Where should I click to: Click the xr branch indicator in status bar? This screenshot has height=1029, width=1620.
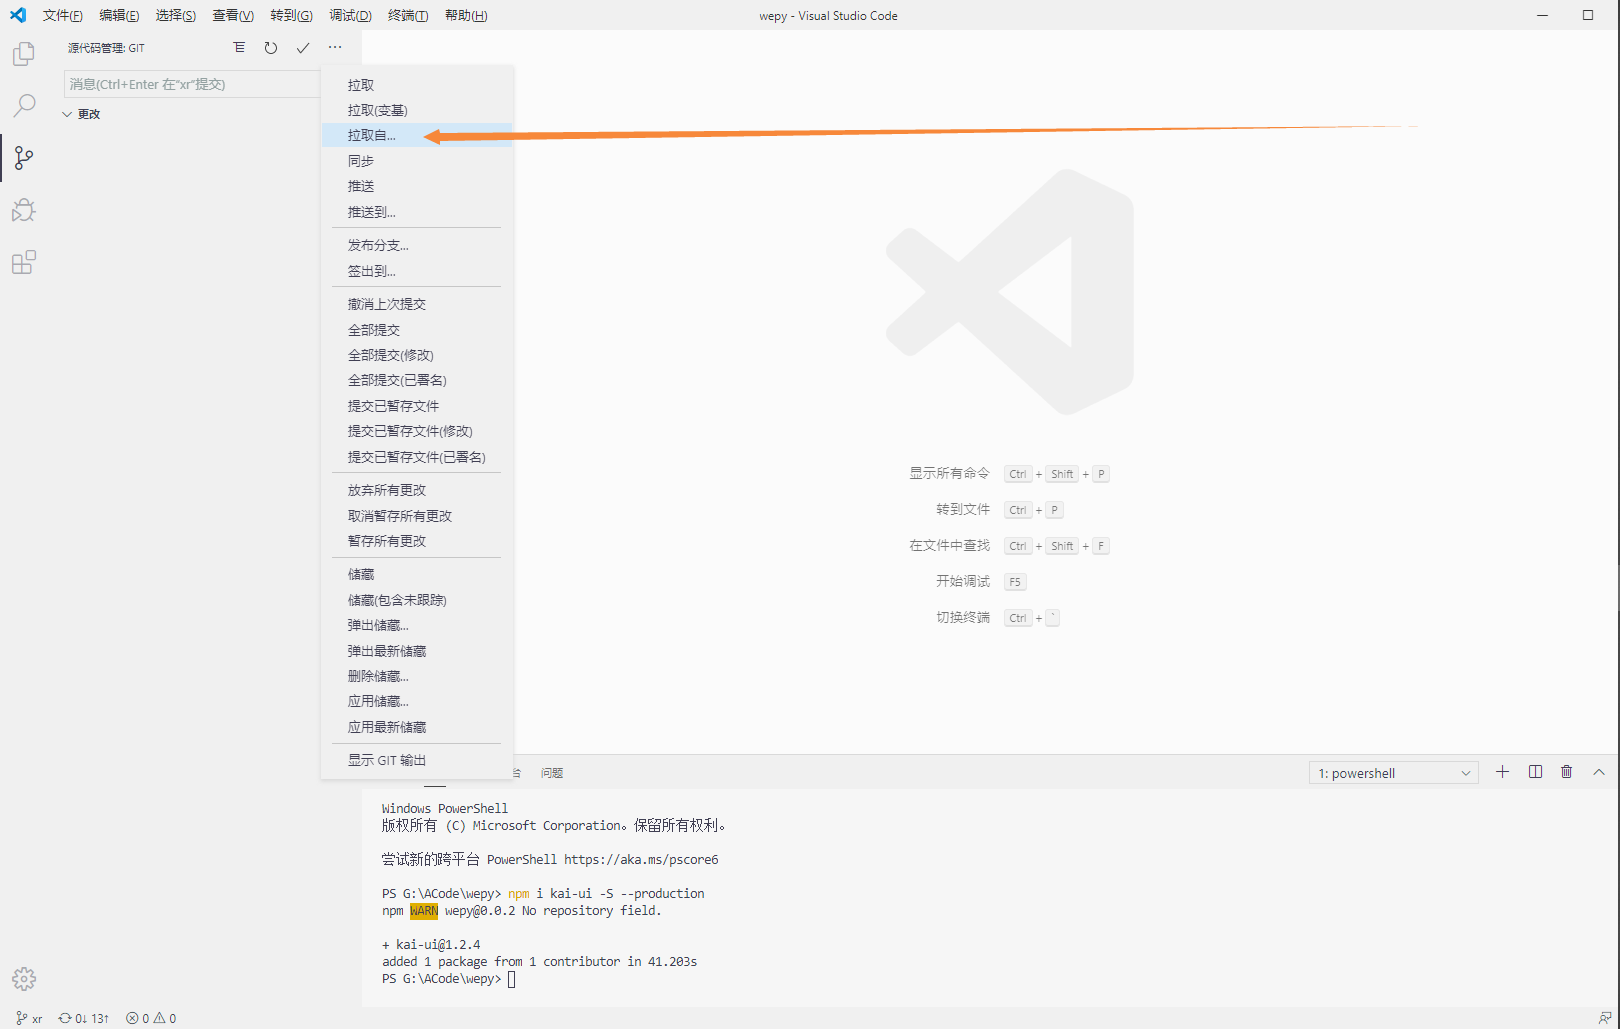coord(28,1017)
